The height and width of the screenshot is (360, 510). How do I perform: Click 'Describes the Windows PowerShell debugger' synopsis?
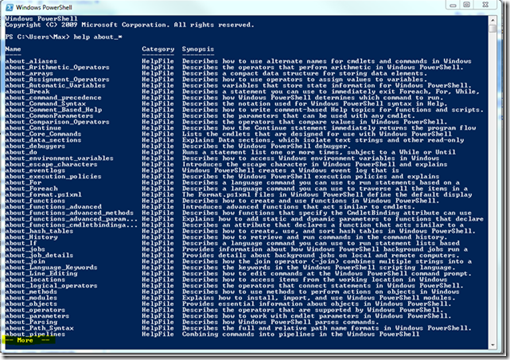(266, 146)
